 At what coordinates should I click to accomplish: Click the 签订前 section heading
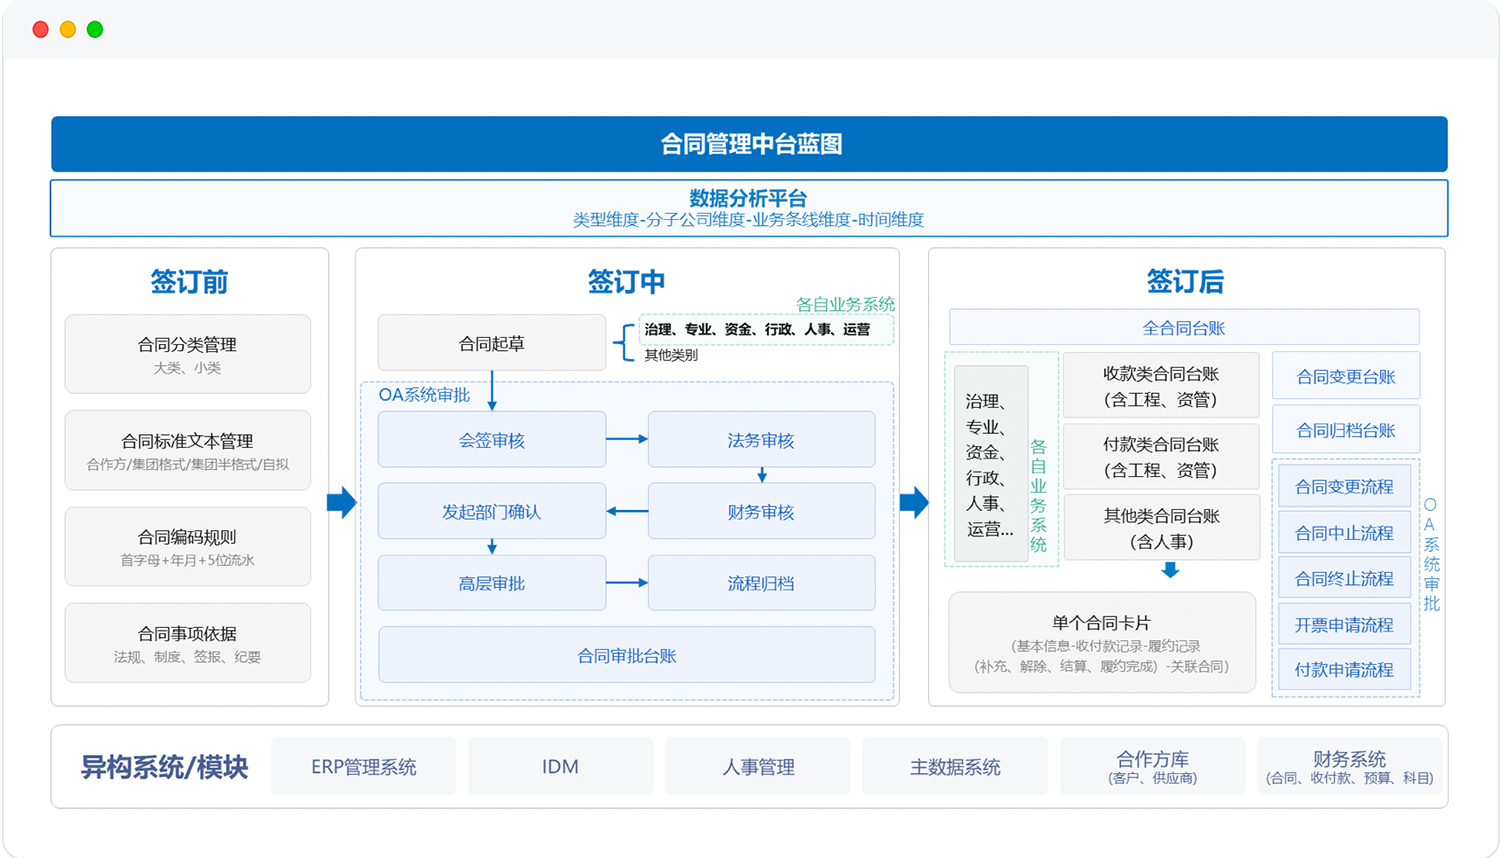pos(189,282)
